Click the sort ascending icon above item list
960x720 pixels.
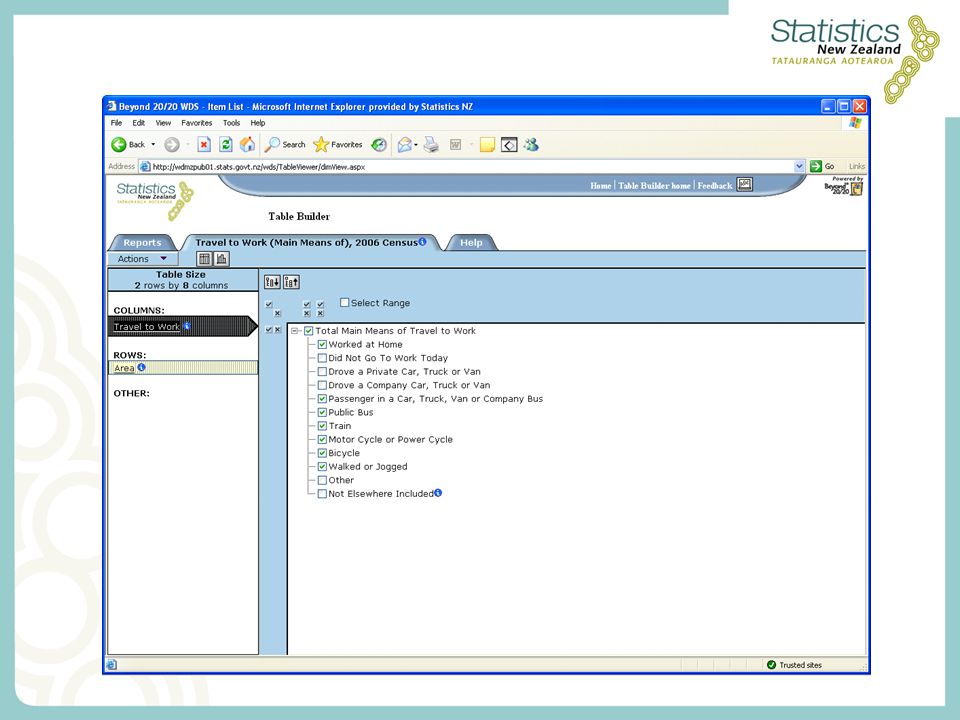(x=291, y=282)
